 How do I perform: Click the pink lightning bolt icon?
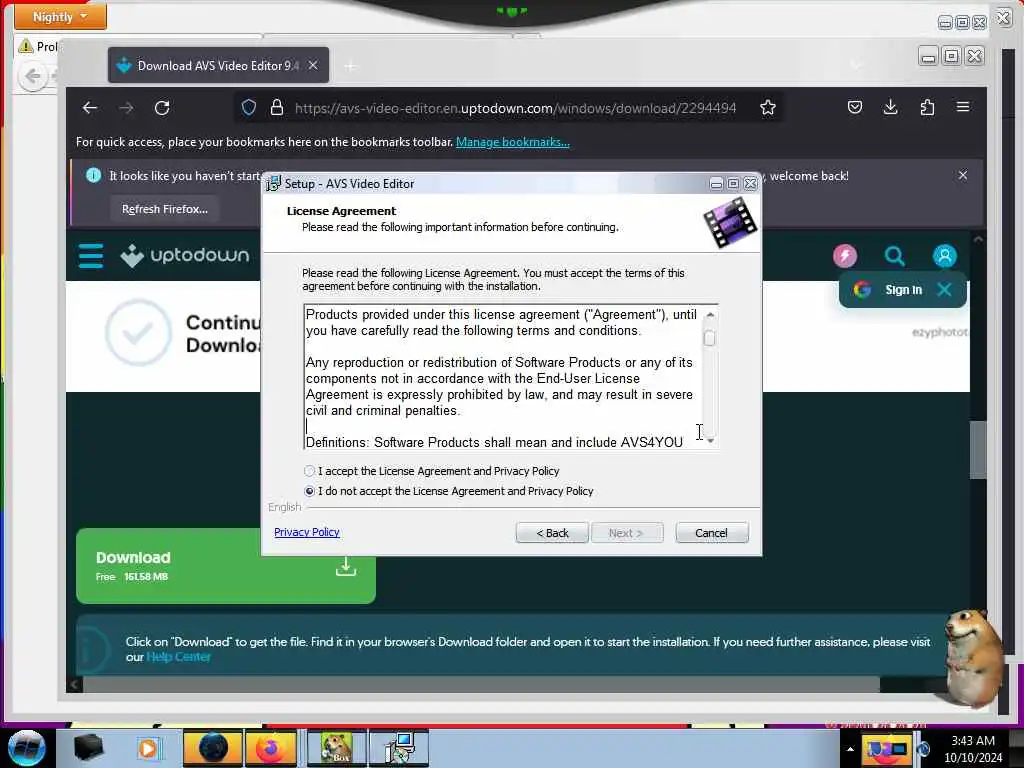coord(844,255)
